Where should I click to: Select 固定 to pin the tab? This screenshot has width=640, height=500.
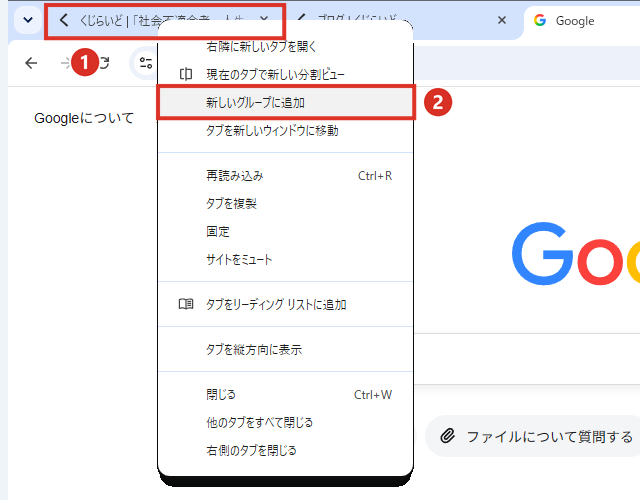tap(285, 231)
